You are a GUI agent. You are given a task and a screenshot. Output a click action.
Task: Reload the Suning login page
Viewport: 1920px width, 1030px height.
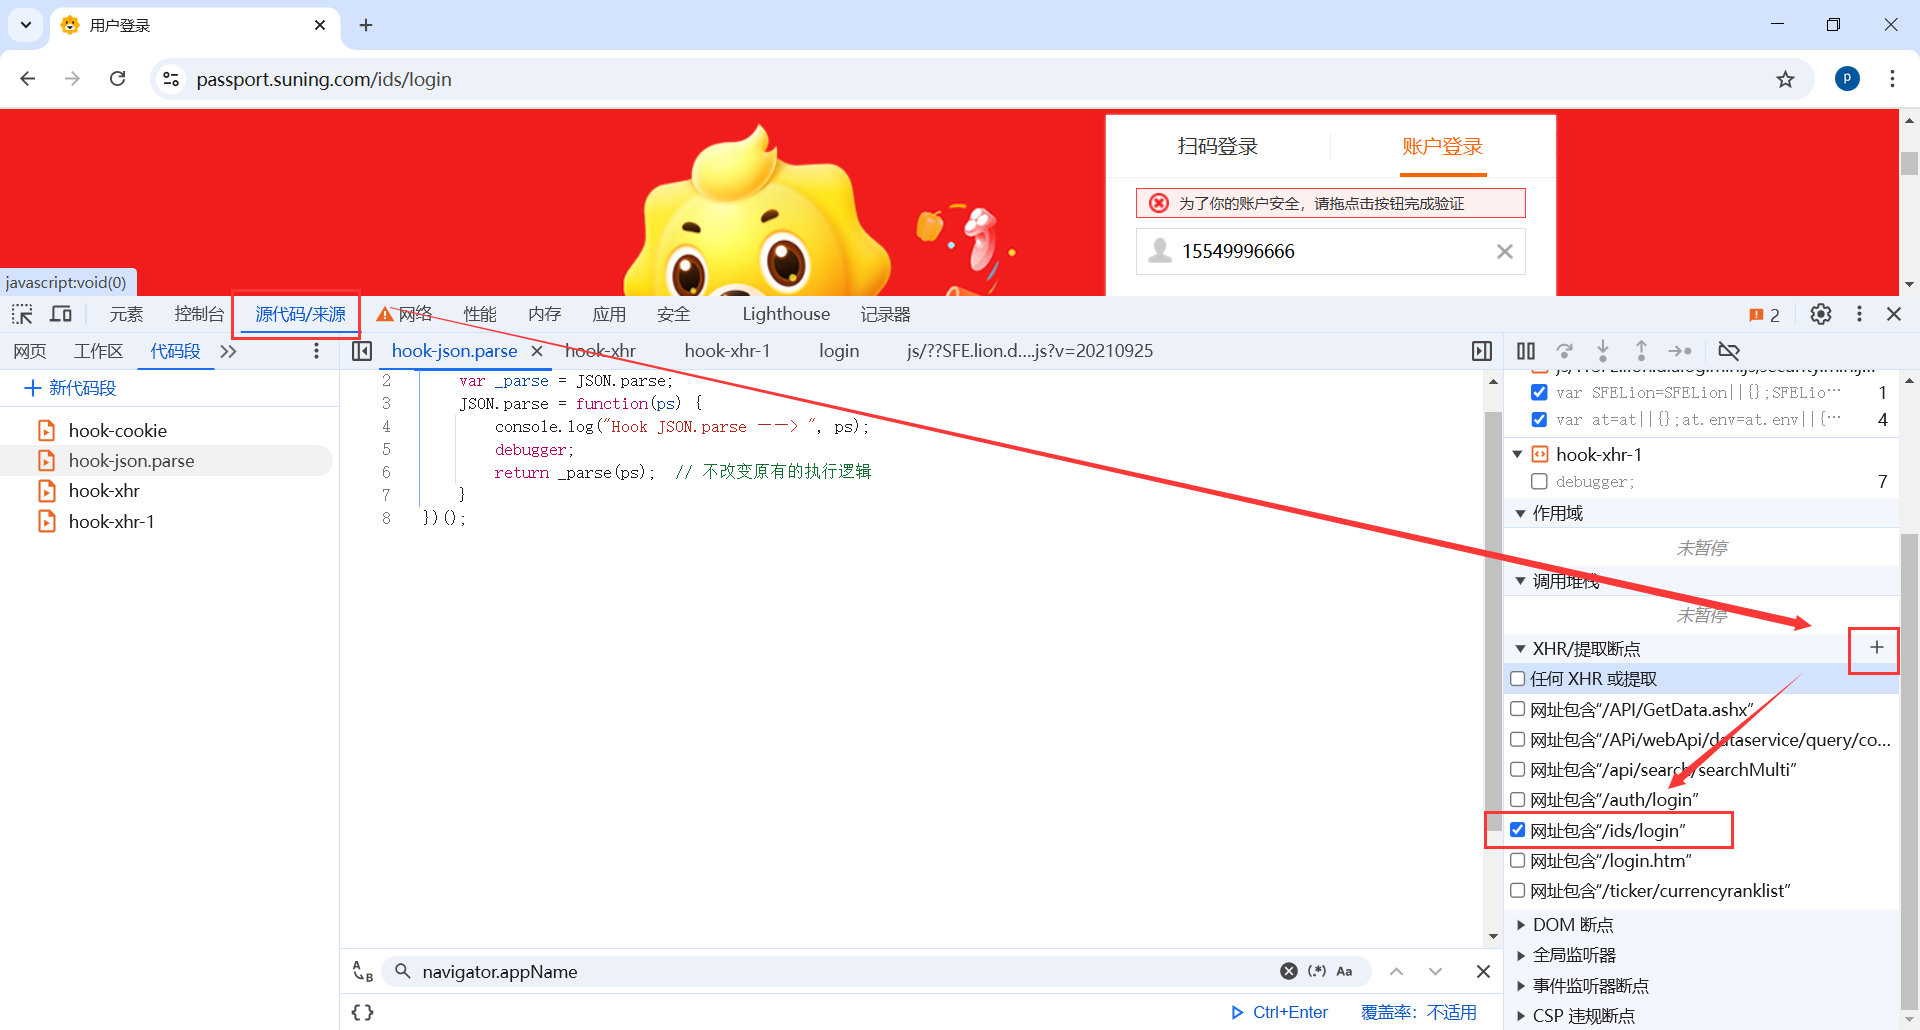pos(117,79)
